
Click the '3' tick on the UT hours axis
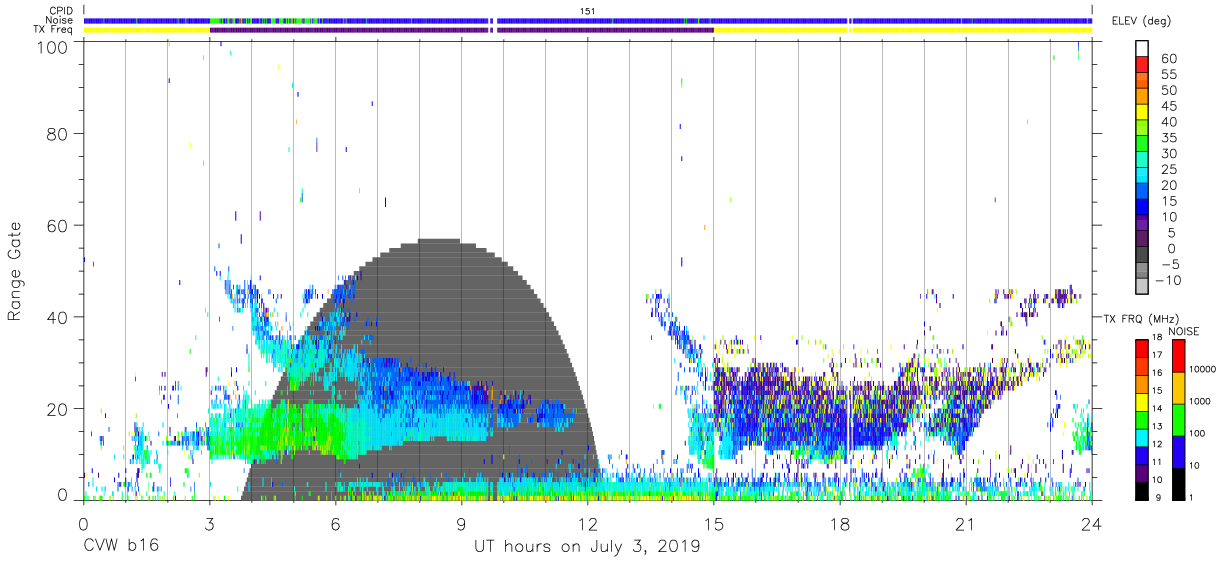tap(209, 523)
